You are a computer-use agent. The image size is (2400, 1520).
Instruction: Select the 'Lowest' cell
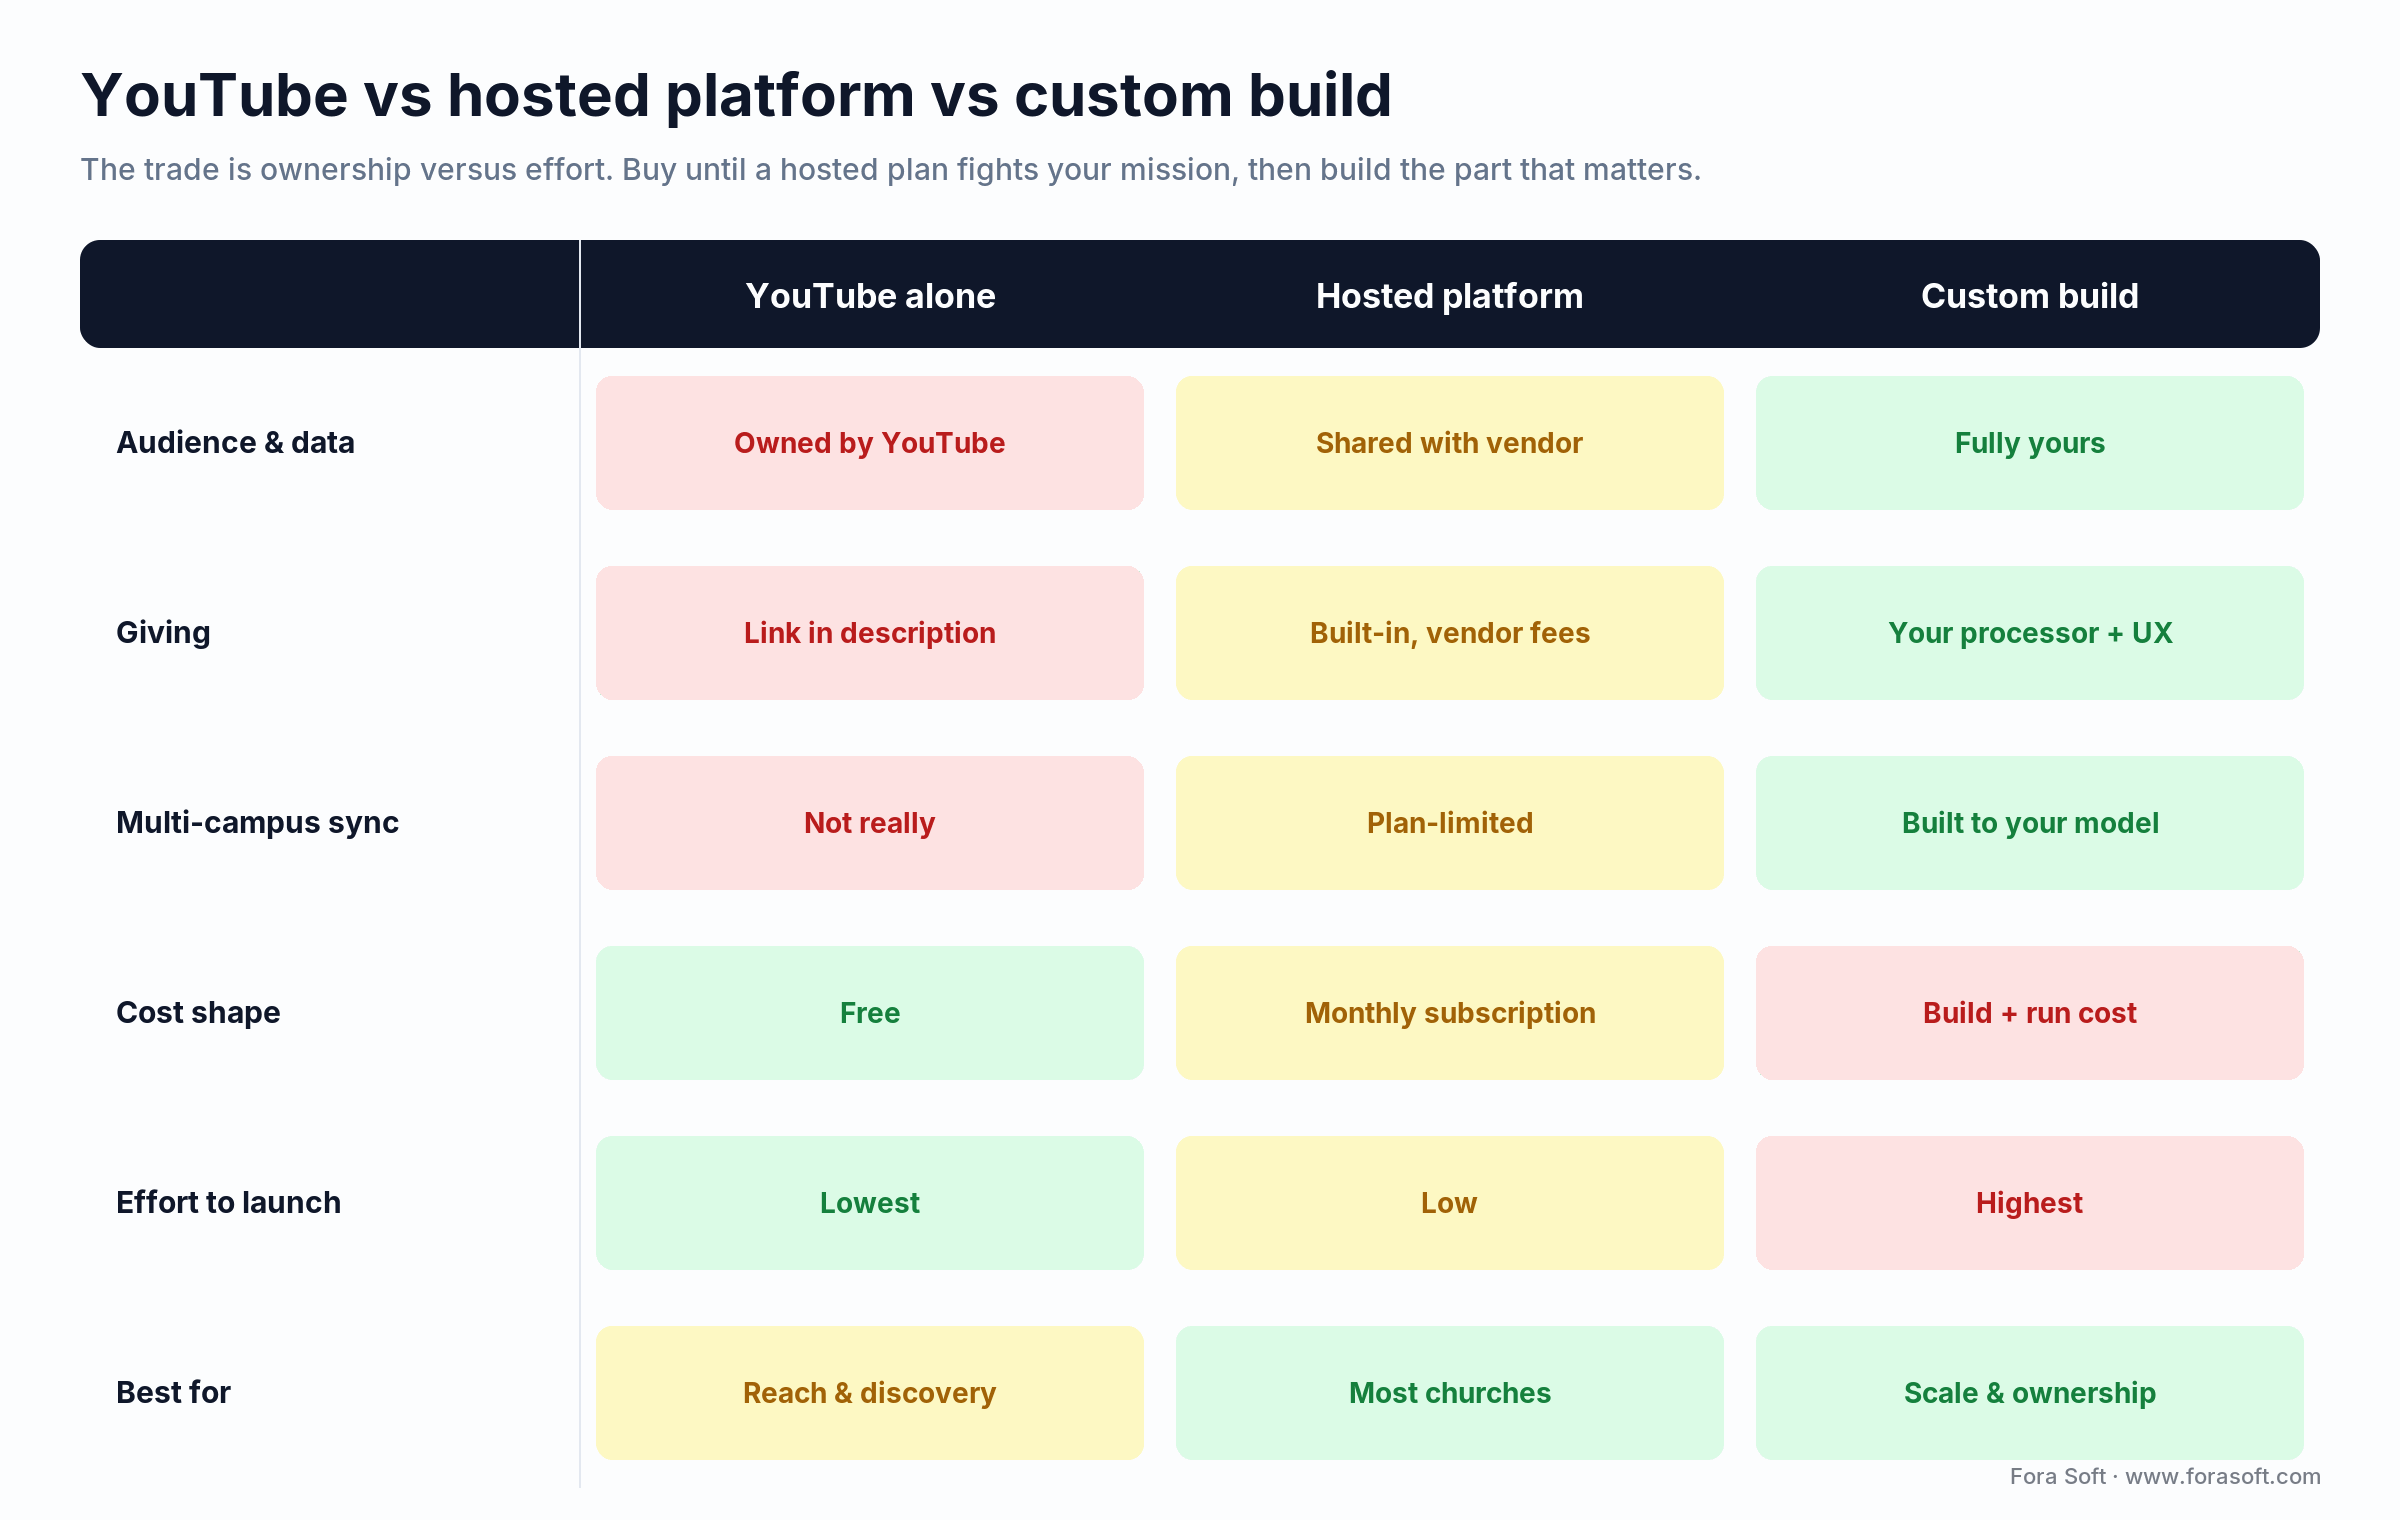(x=870, y=1203)
